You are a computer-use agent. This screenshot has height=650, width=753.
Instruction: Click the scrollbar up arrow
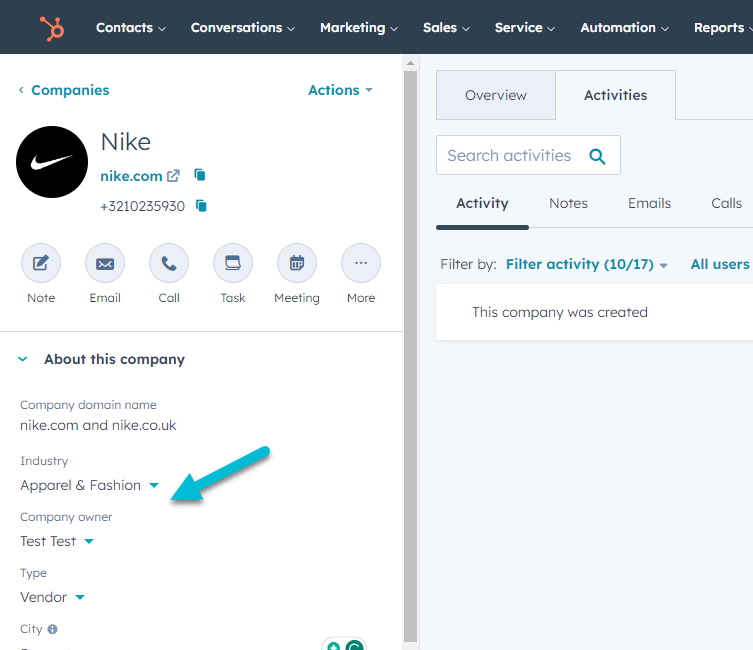(410, 63)
